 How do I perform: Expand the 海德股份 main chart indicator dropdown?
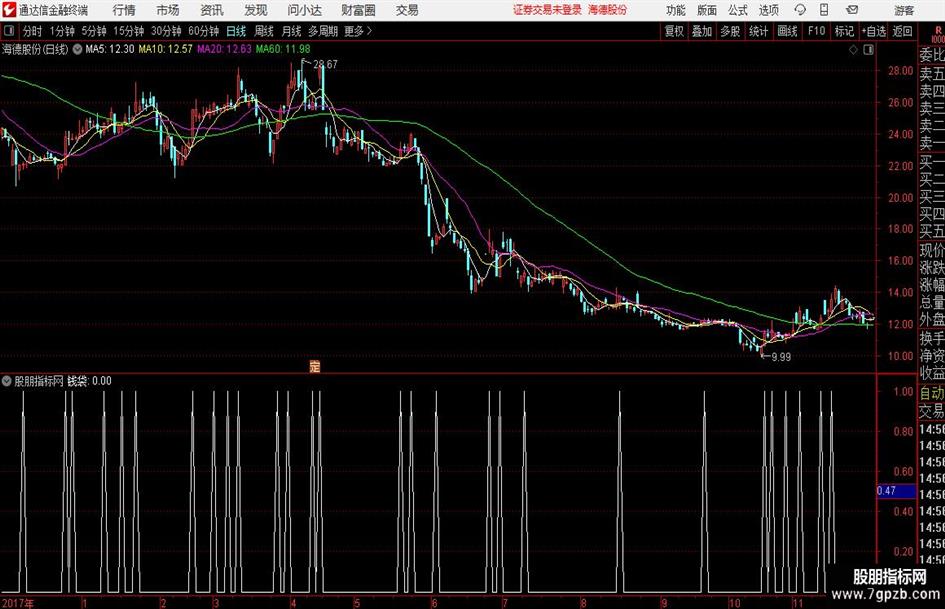(x=78, y=49)
